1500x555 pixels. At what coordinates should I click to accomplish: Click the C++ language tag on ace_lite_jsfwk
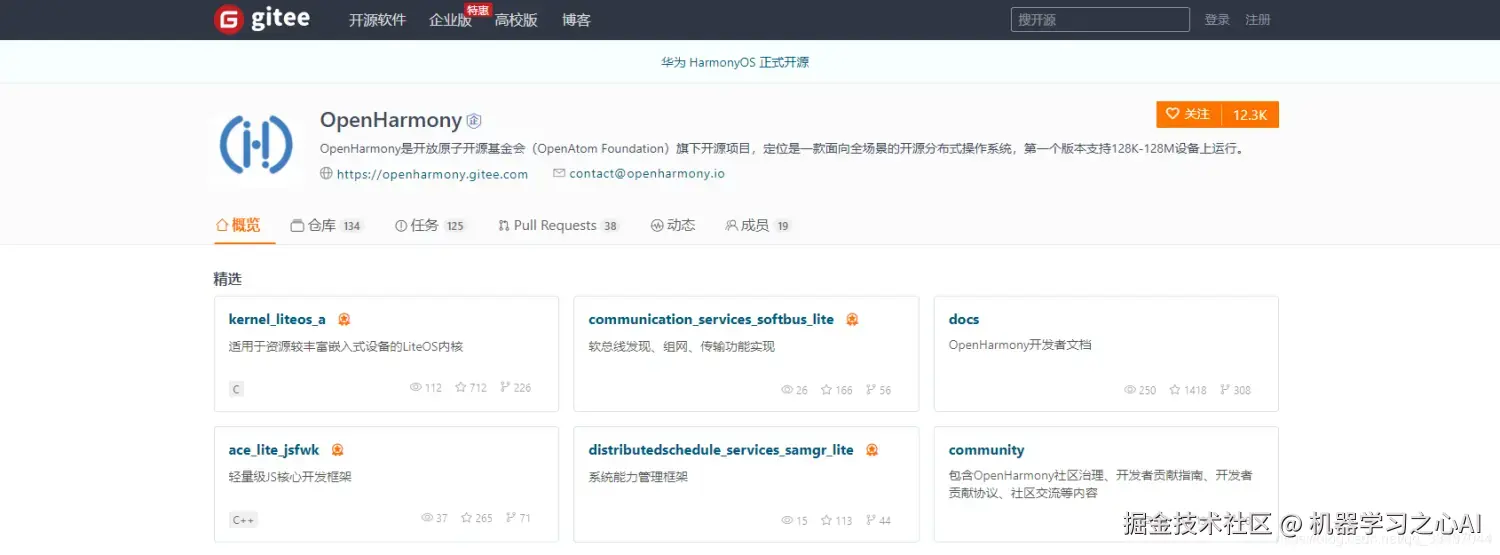[x=244, y=520]
